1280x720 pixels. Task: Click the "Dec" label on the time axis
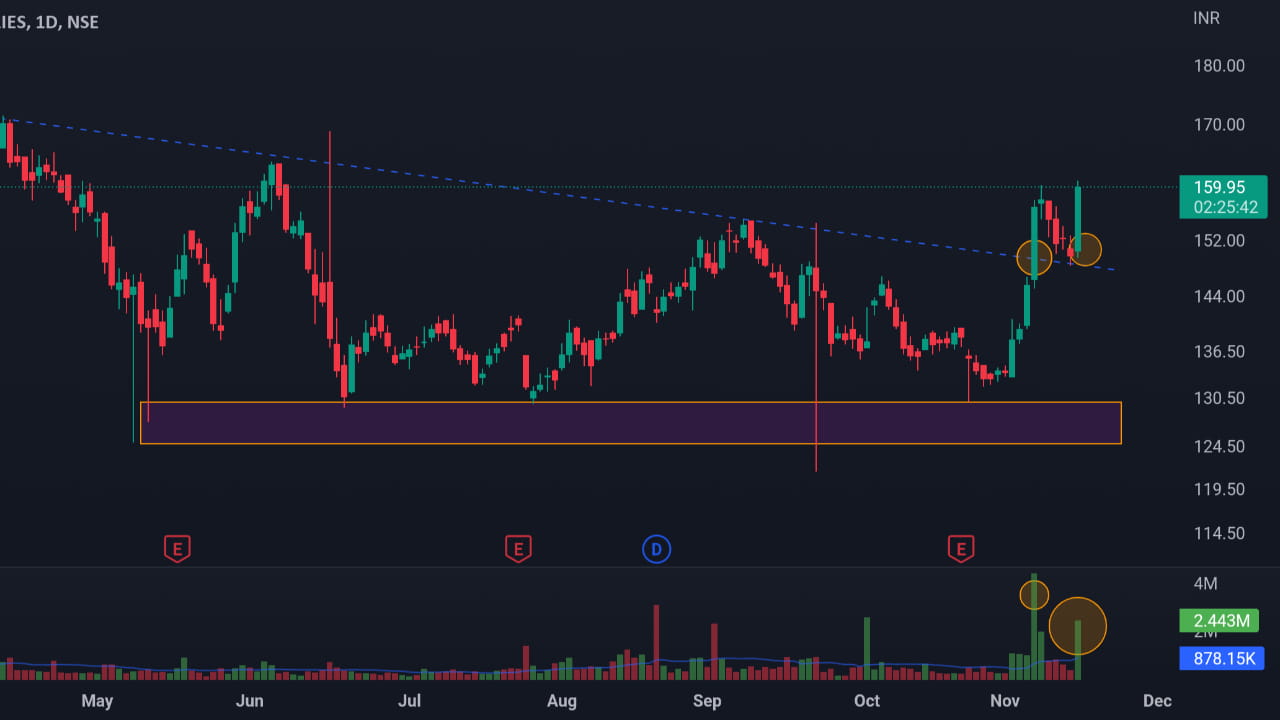[1157, 701]
